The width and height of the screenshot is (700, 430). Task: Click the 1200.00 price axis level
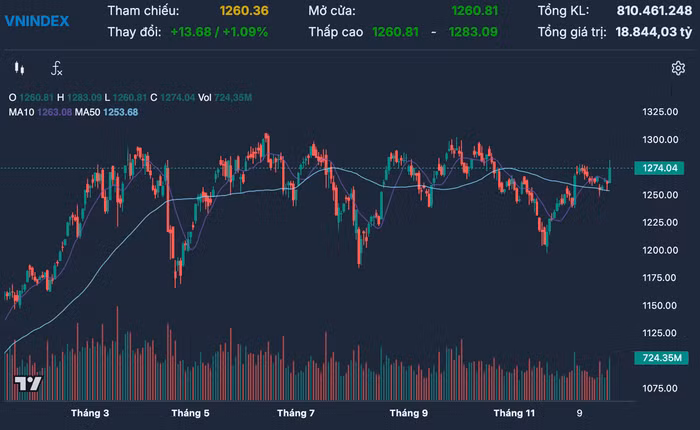(663, 250)
